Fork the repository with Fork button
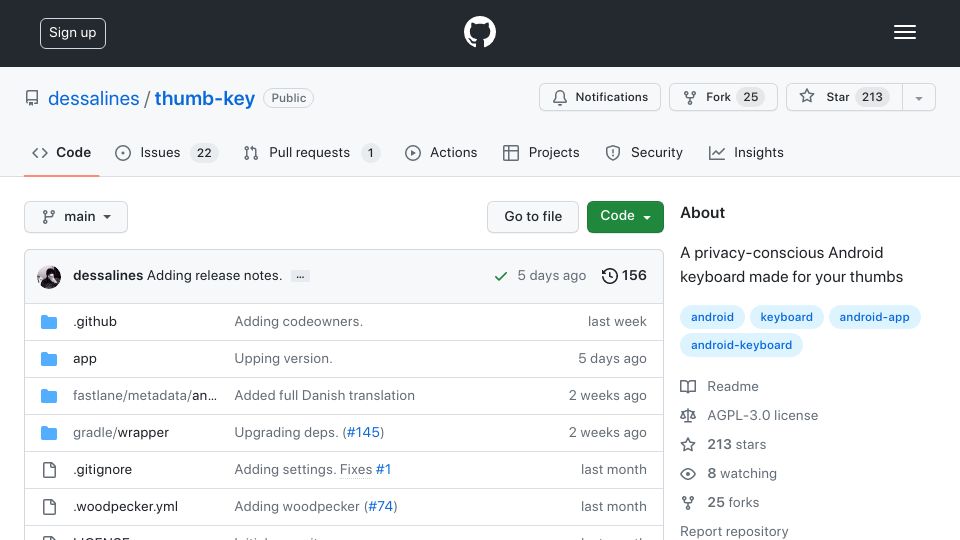The width and height of the screenshot is (960, 540). [723, 97]
